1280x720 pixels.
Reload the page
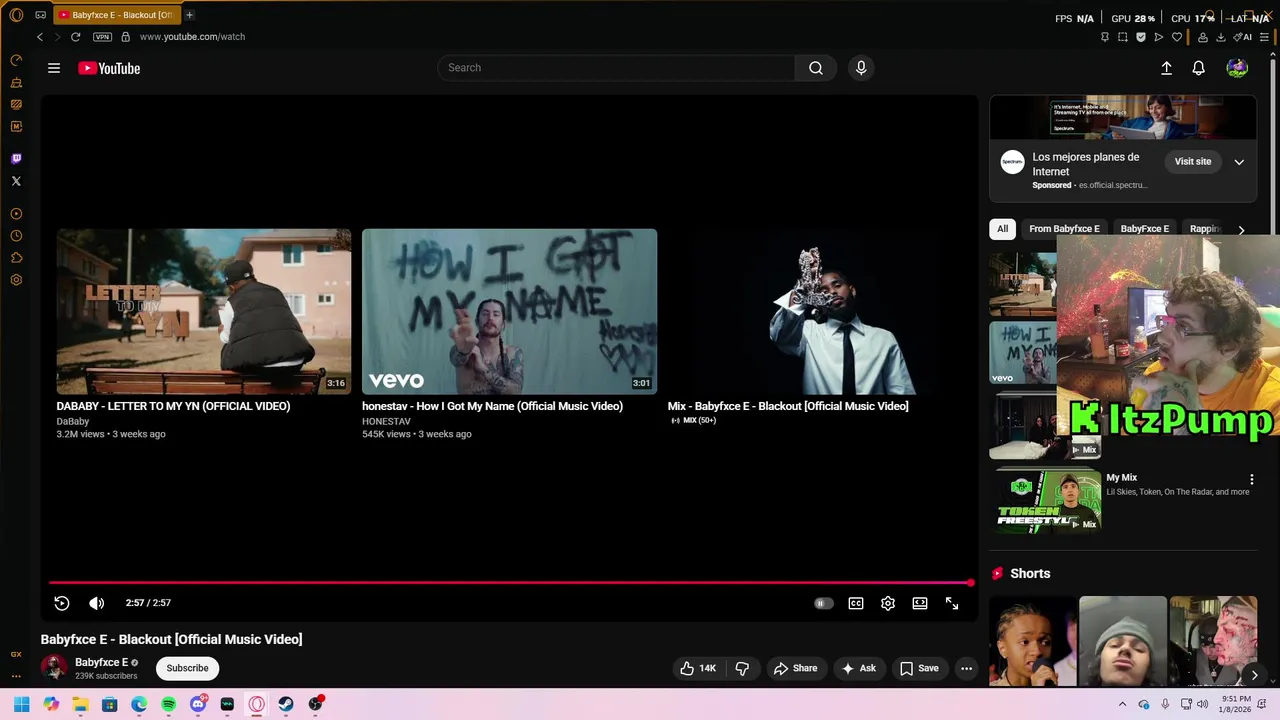(x=75, y=37)
